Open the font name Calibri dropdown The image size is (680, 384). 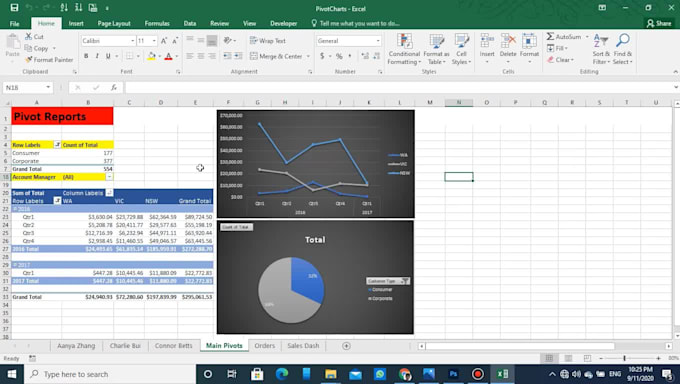(x=132, y=41)
